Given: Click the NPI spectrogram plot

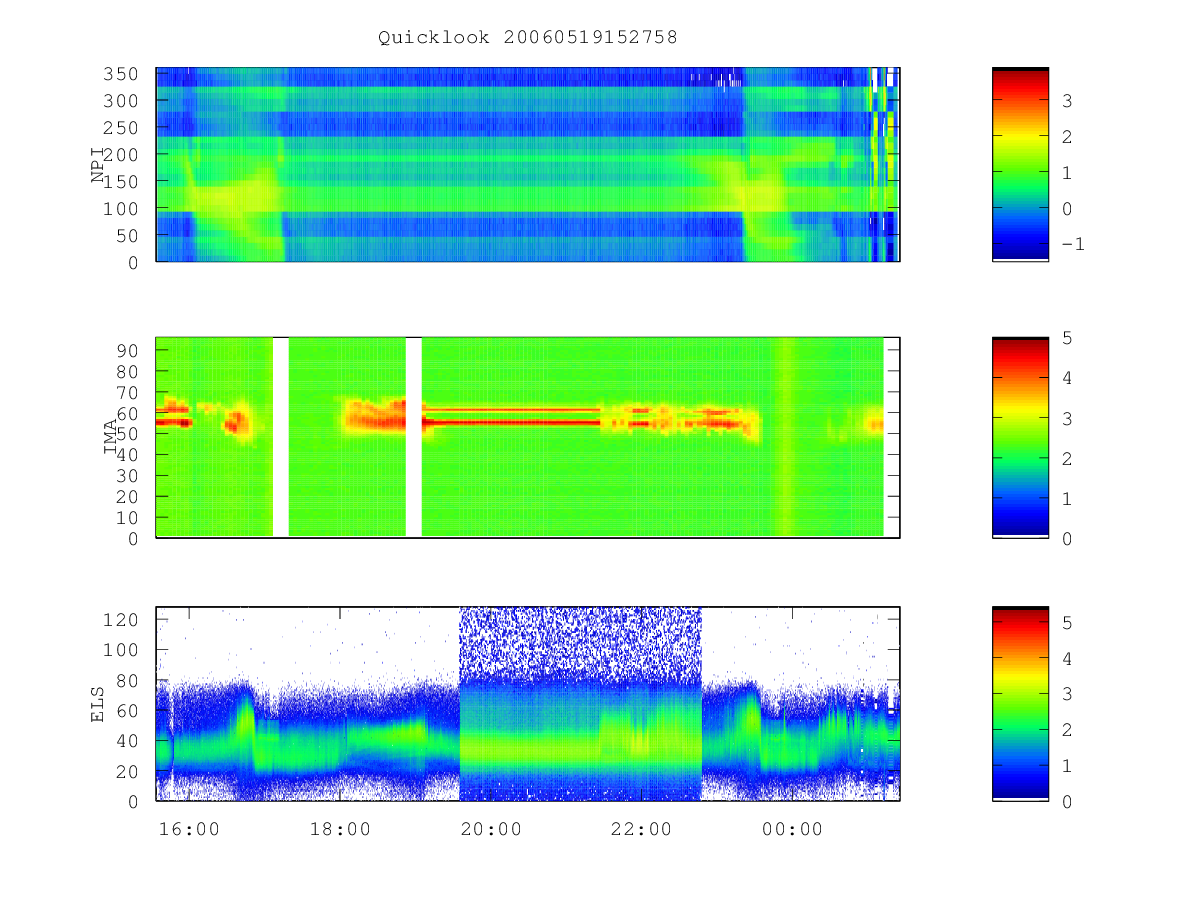Looking at the screenshot, I should tap(528, 164).
